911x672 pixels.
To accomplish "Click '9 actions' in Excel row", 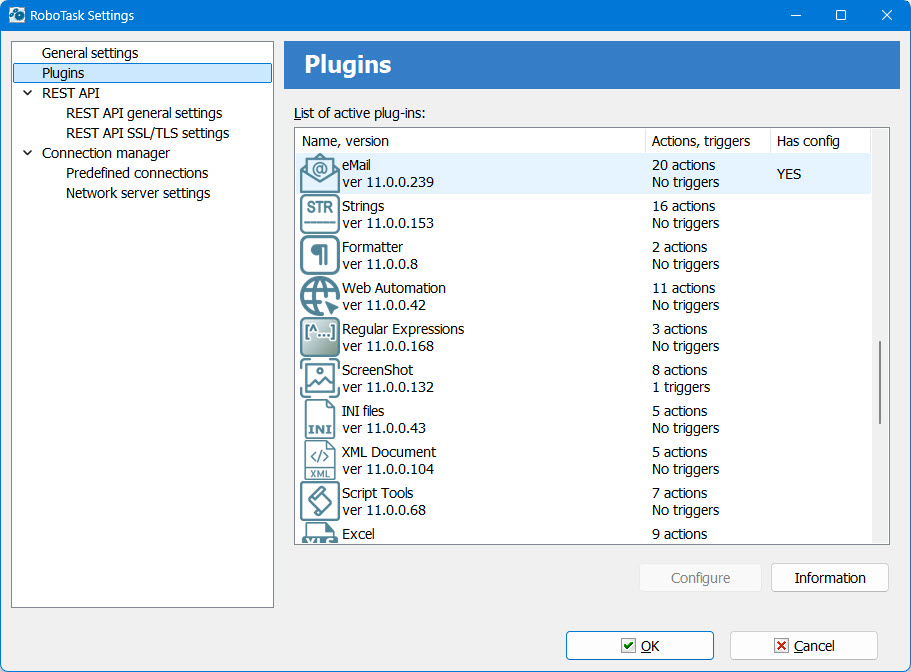I will (679, 534).
